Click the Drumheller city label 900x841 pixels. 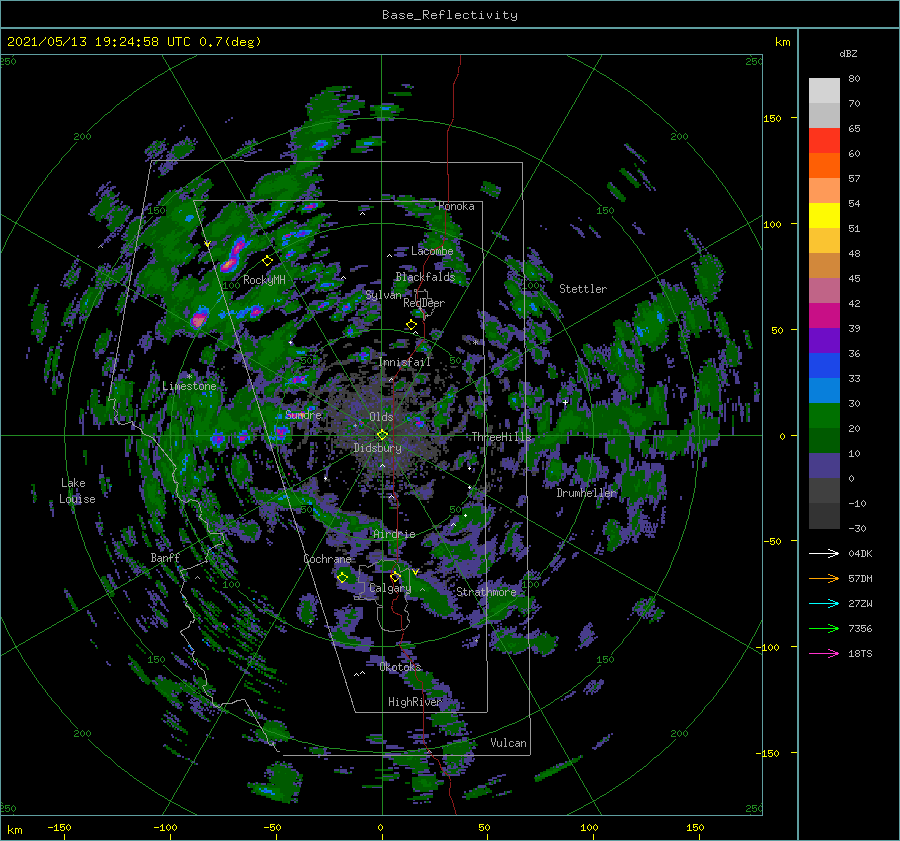(x=586, y=493)
